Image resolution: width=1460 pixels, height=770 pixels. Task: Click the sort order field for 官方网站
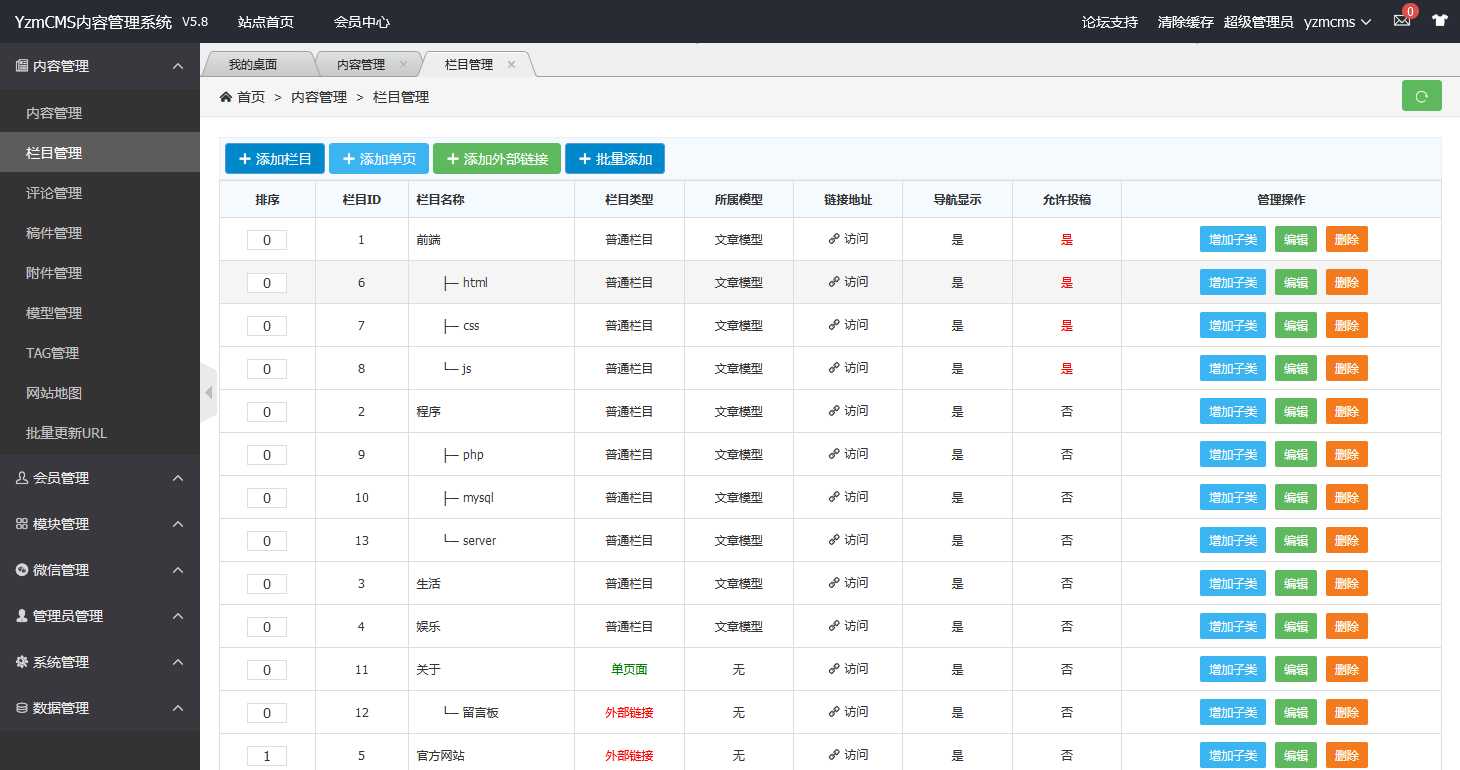(267, 756)
